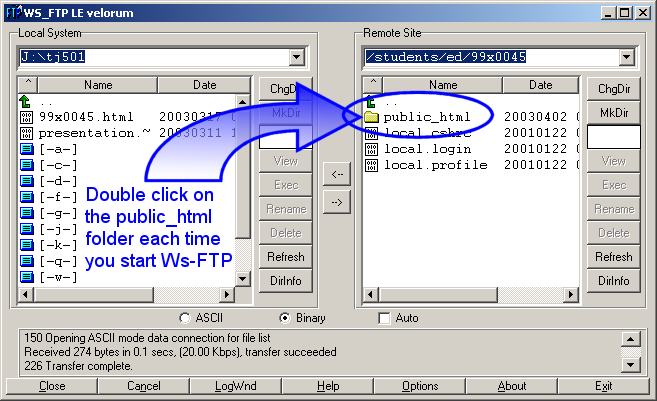This screenshot has height=401, width=657.
Task: Open local DirInfo
Action: 286,281
